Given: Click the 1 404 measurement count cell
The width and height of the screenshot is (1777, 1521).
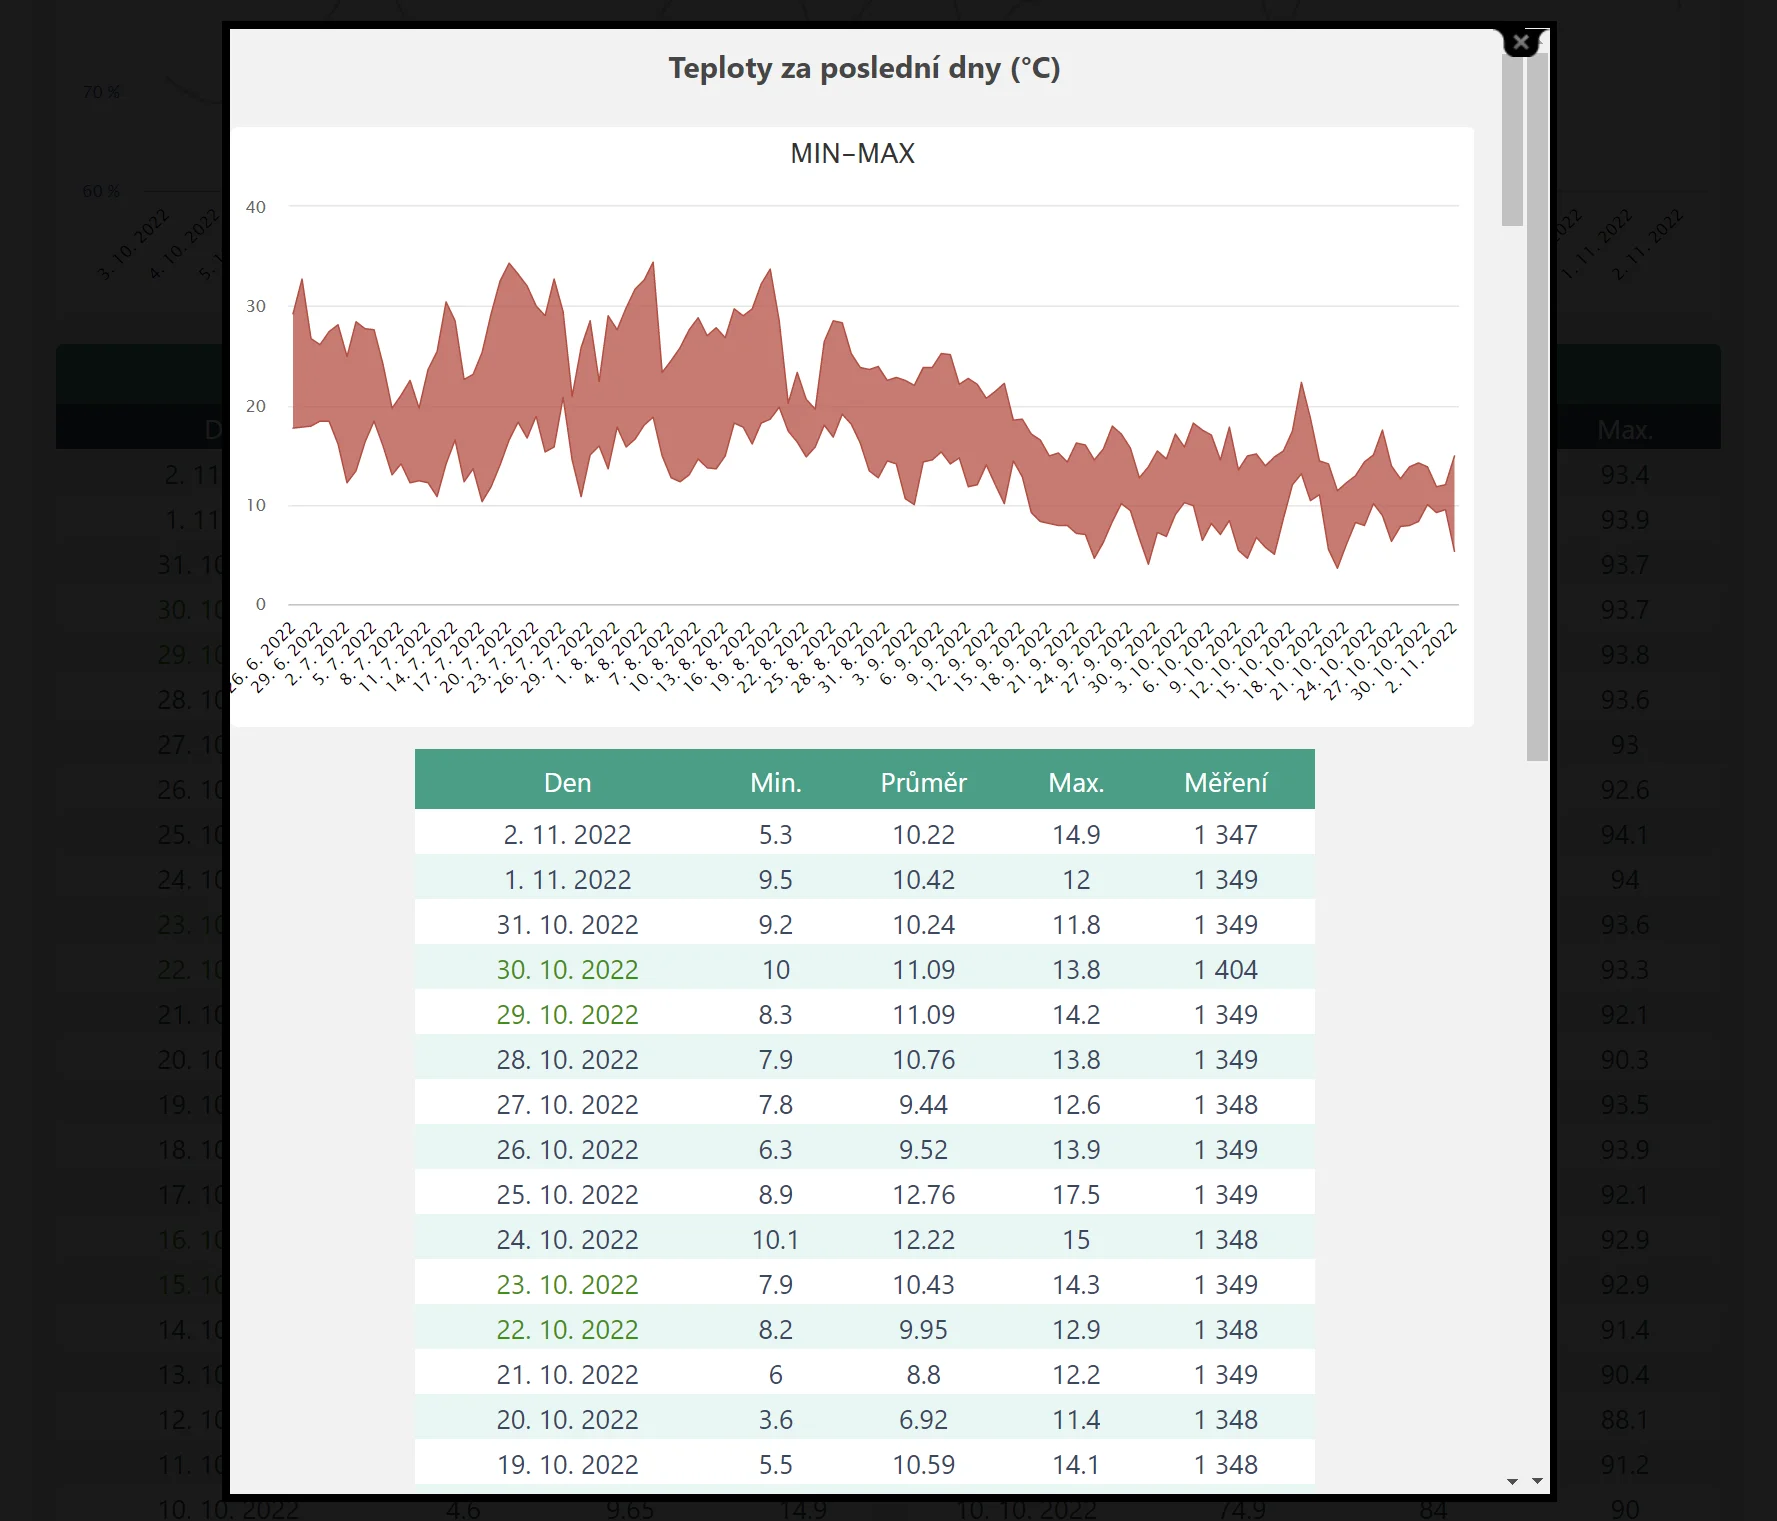Looking at the screenshot, I should click(1225, 969).
